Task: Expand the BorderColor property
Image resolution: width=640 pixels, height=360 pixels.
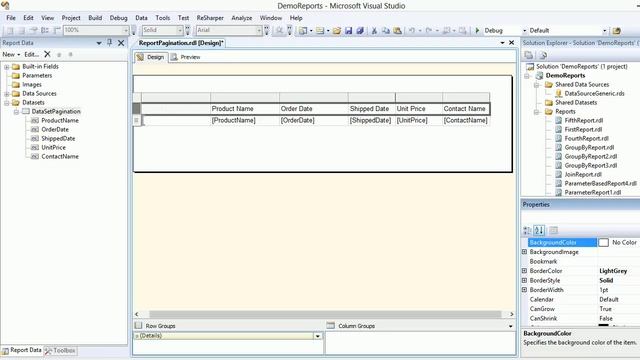Action: (x=524, y=271)
